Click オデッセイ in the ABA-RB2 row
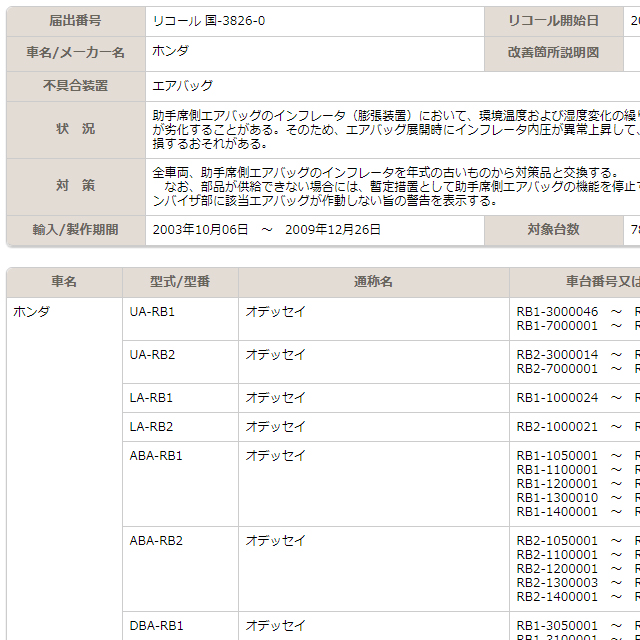The height and width of the screenshot is (640, 640). click(x=276, y=541)
